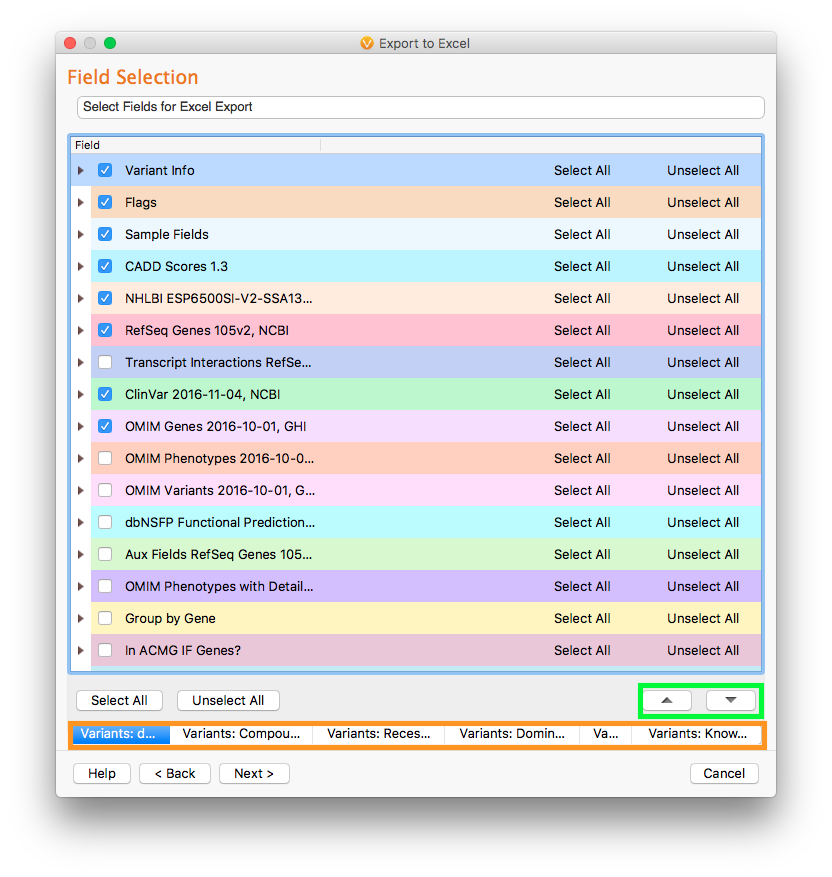
Task: Expand the dbNSFP Functional Prediction group
Action: [x=81, y=522]
